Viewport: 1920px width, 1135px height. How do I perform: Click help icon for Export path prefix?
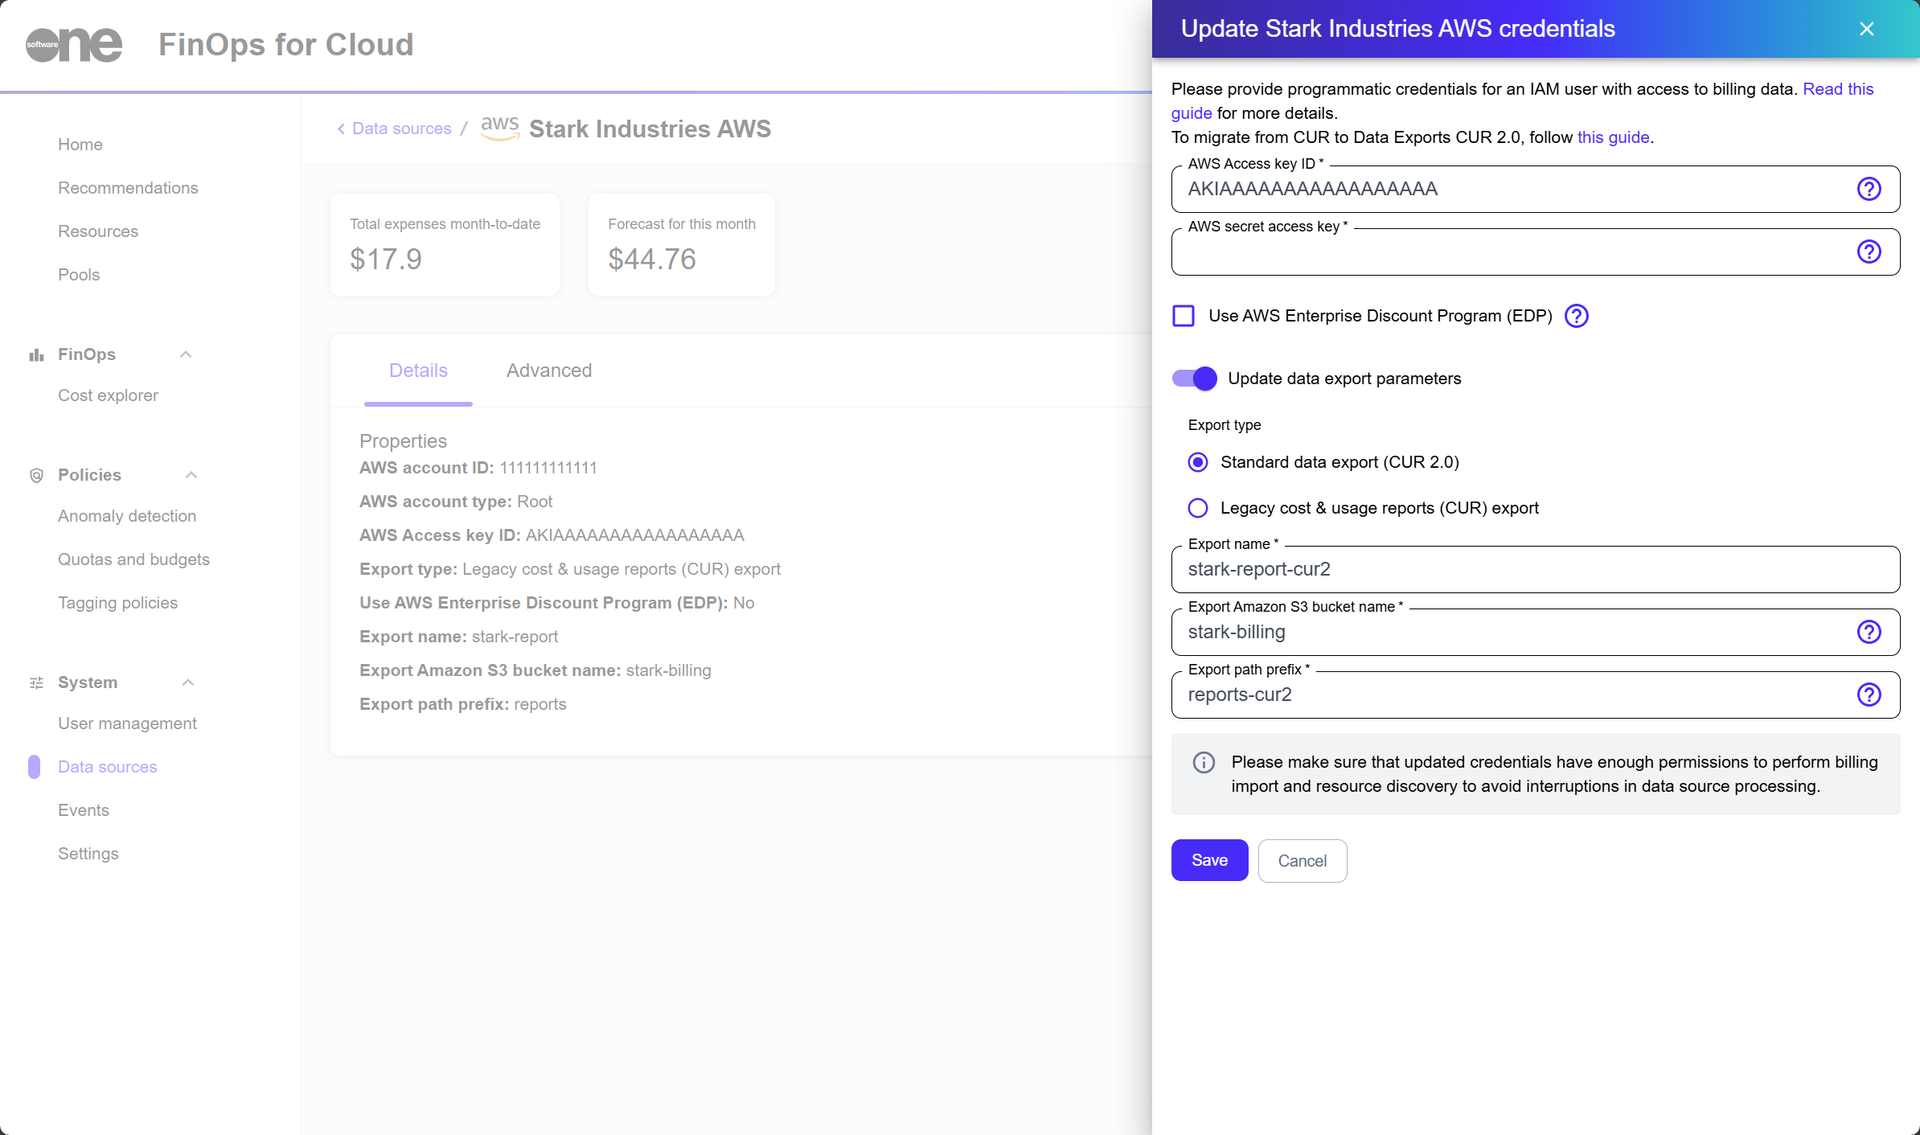(1868, 695)
